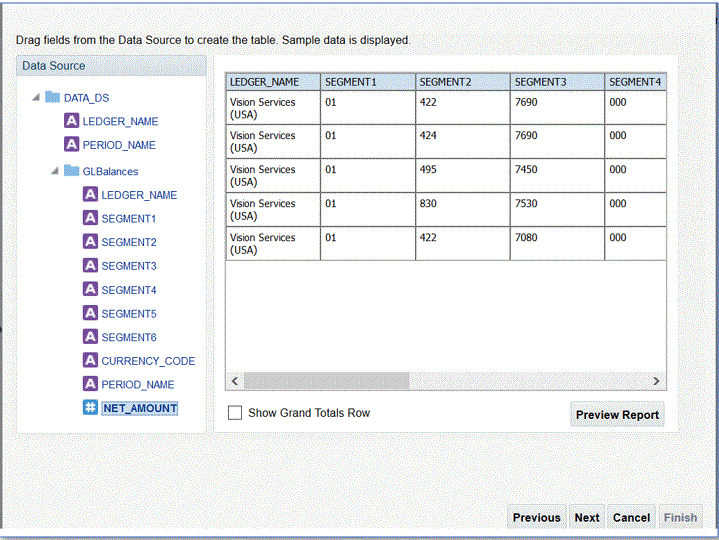Click the text icon beside SEGMENT6

pyautogui.click(x=90, y=337)
